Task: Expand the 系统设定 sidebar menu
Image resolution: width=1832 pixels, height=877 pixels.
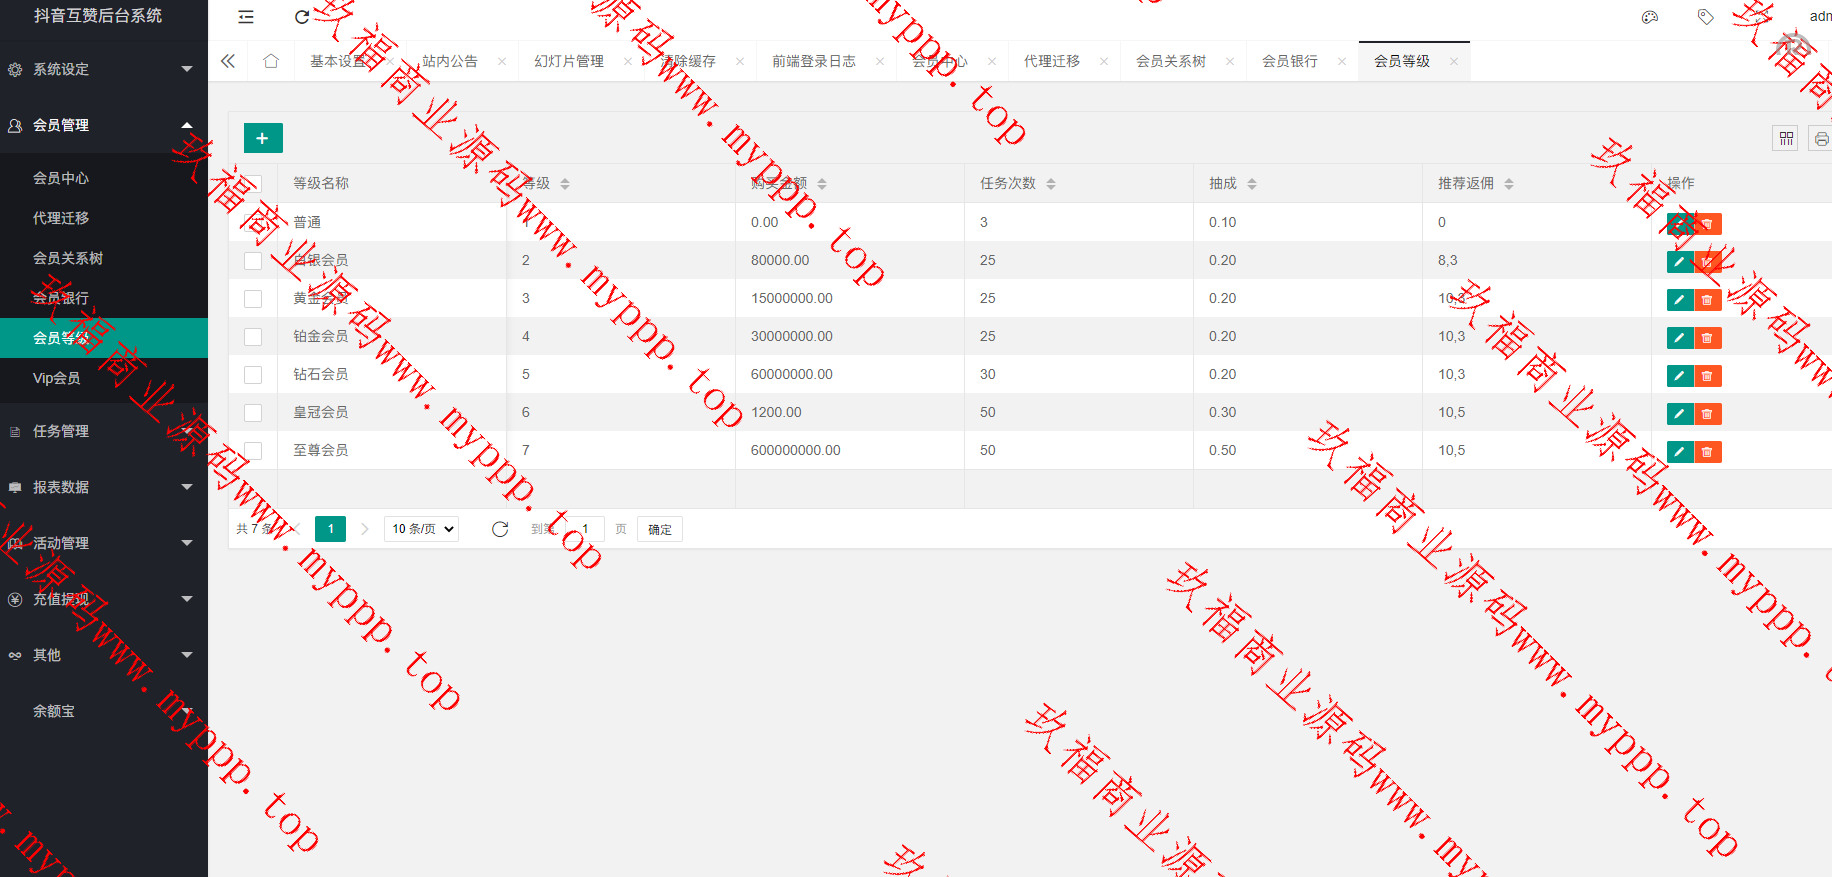Action: (x=100, y=69)
